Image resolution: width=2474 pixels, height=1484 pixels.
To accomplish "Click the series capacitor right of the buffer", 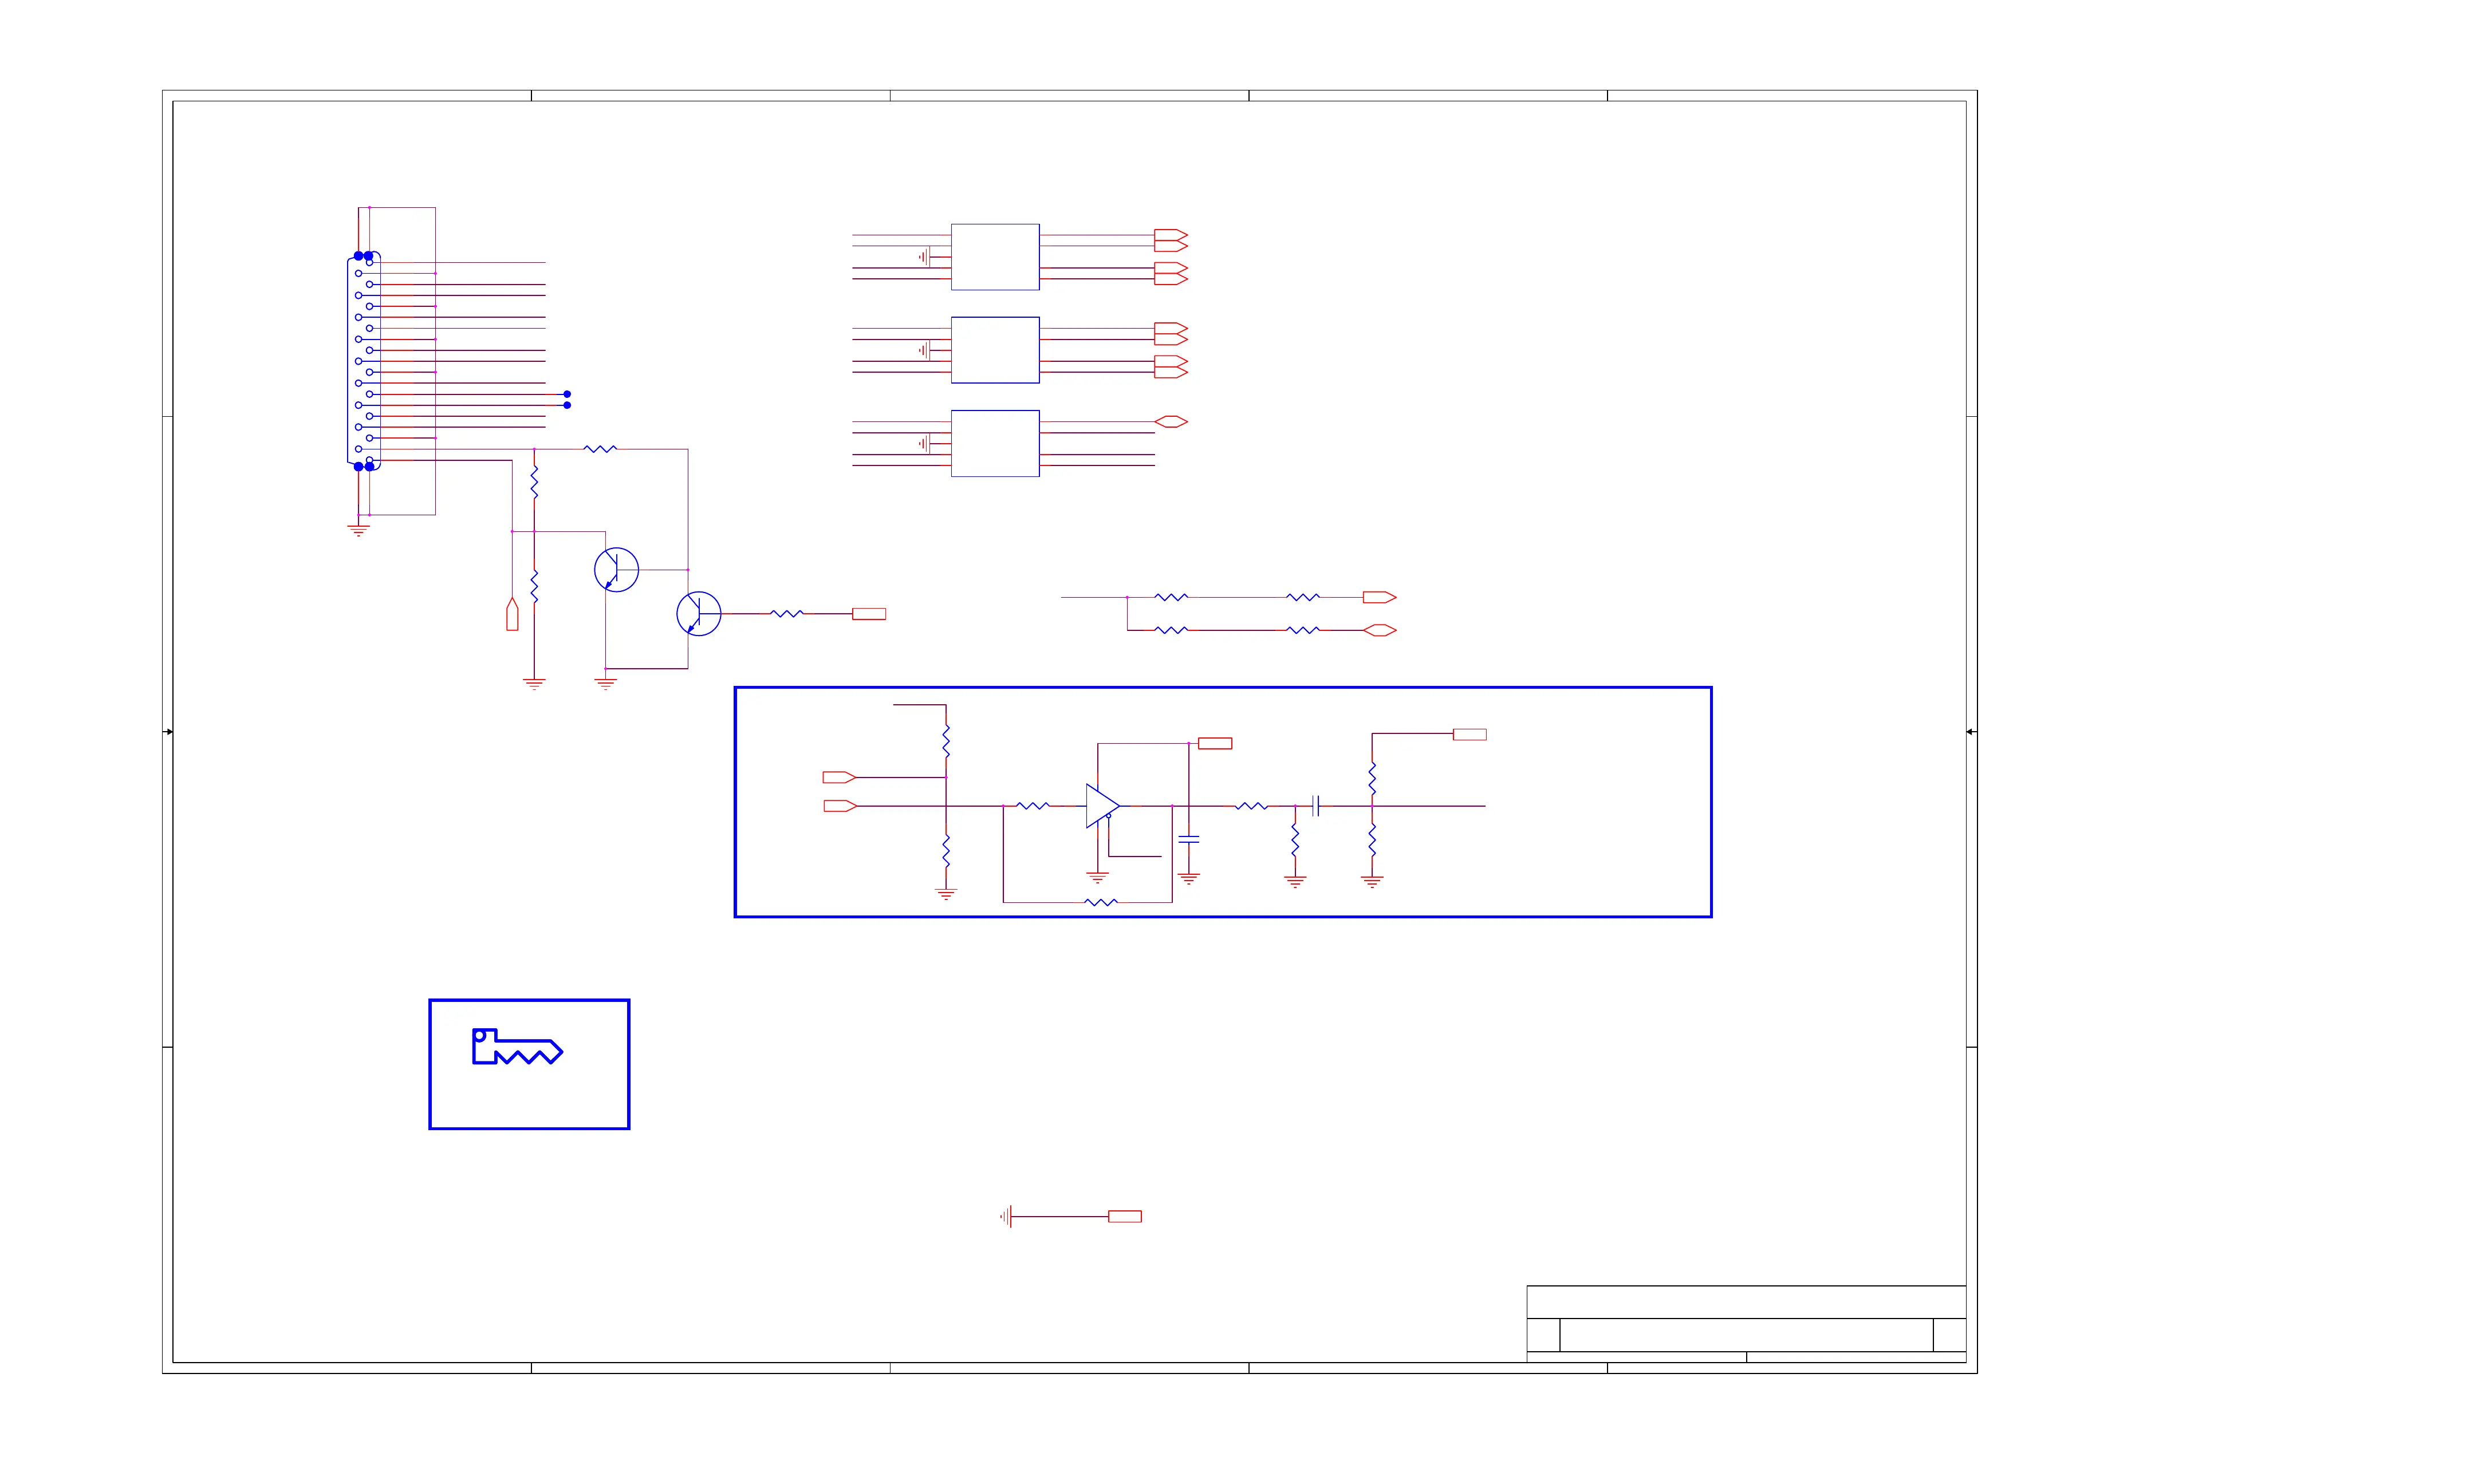I will tap(1315, 806).
